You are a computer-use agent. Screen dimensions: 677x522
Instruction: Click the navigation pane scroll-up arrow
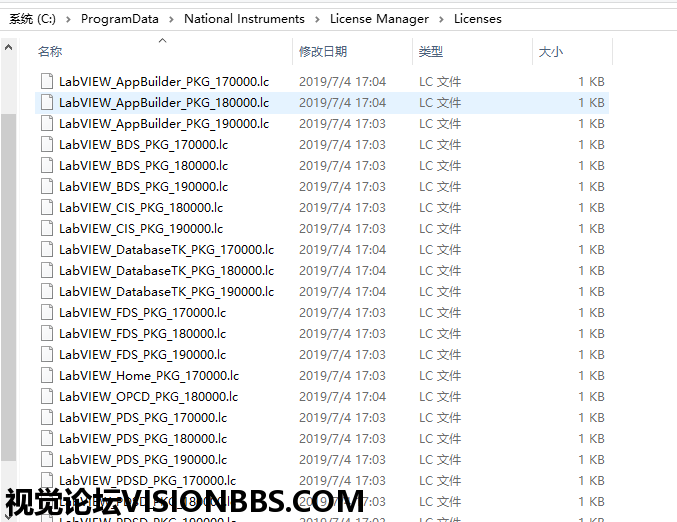(x=8, y=47)
